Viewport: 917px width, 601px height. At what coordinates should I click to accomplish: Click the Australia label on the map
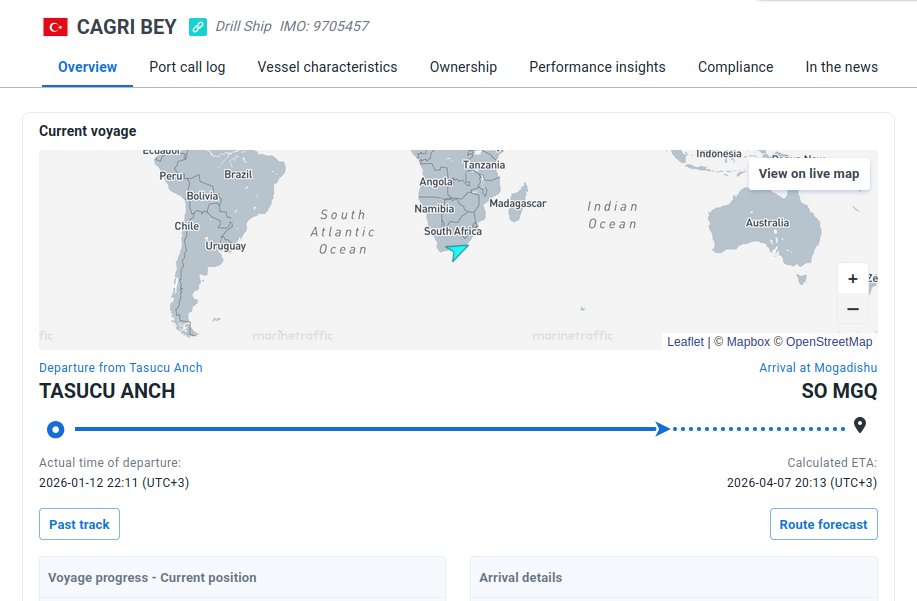coord(767,223)
